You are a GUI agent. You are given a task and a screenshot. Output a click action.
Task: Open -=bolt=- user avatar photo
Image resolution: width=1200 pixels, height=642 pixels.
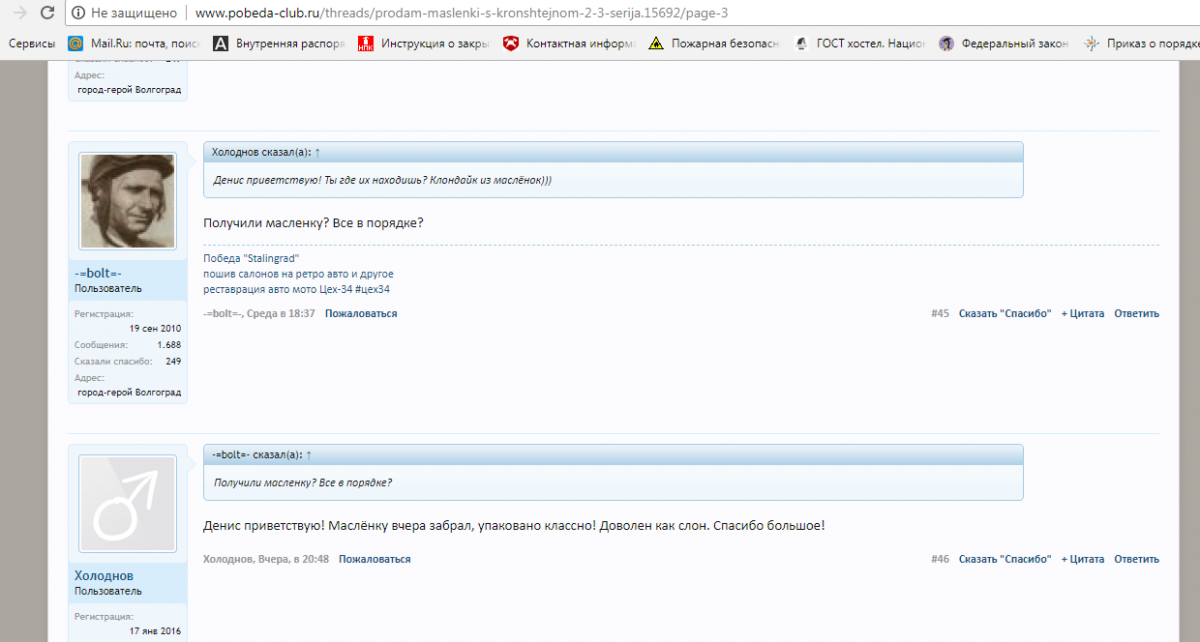pyautogui.click(x=127, y=201)
